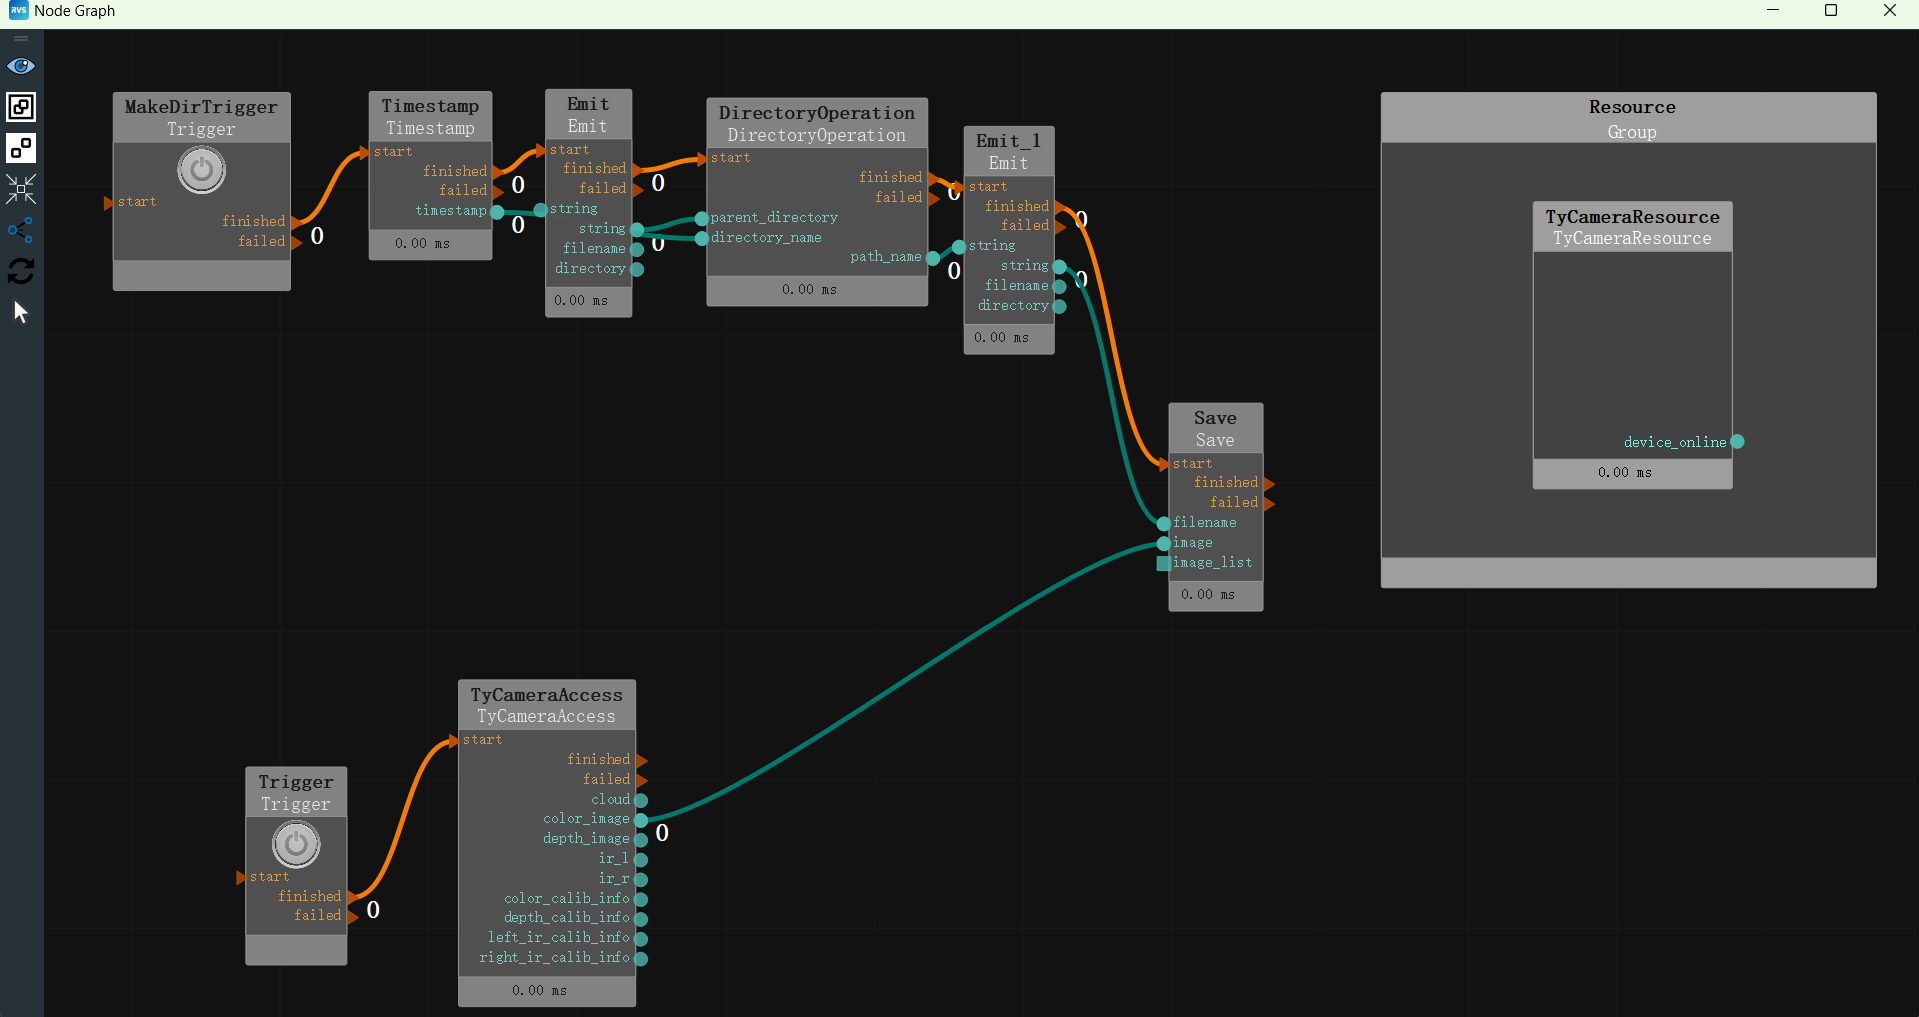1919x1017 pixels.
Task: Select the Save node header
Action: coord(1216,428)
